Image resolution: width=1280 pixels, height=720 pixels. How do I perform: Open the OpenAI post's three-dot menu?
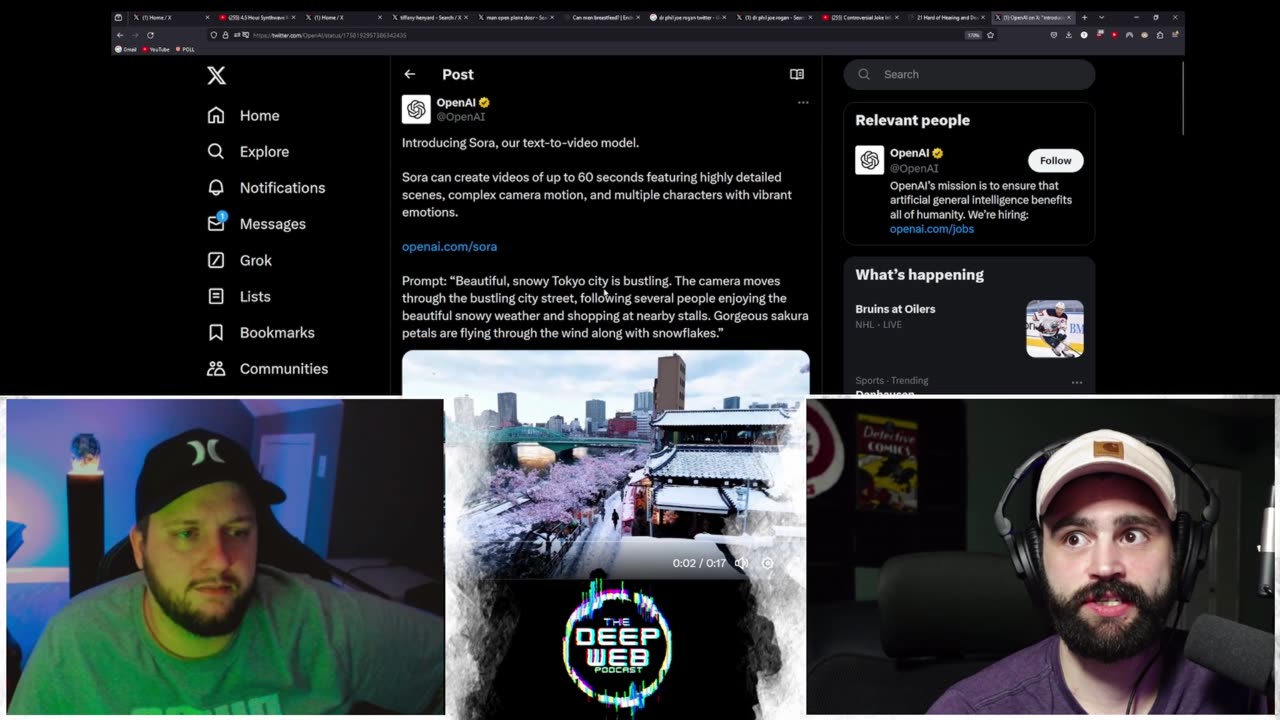coord(803,102)
